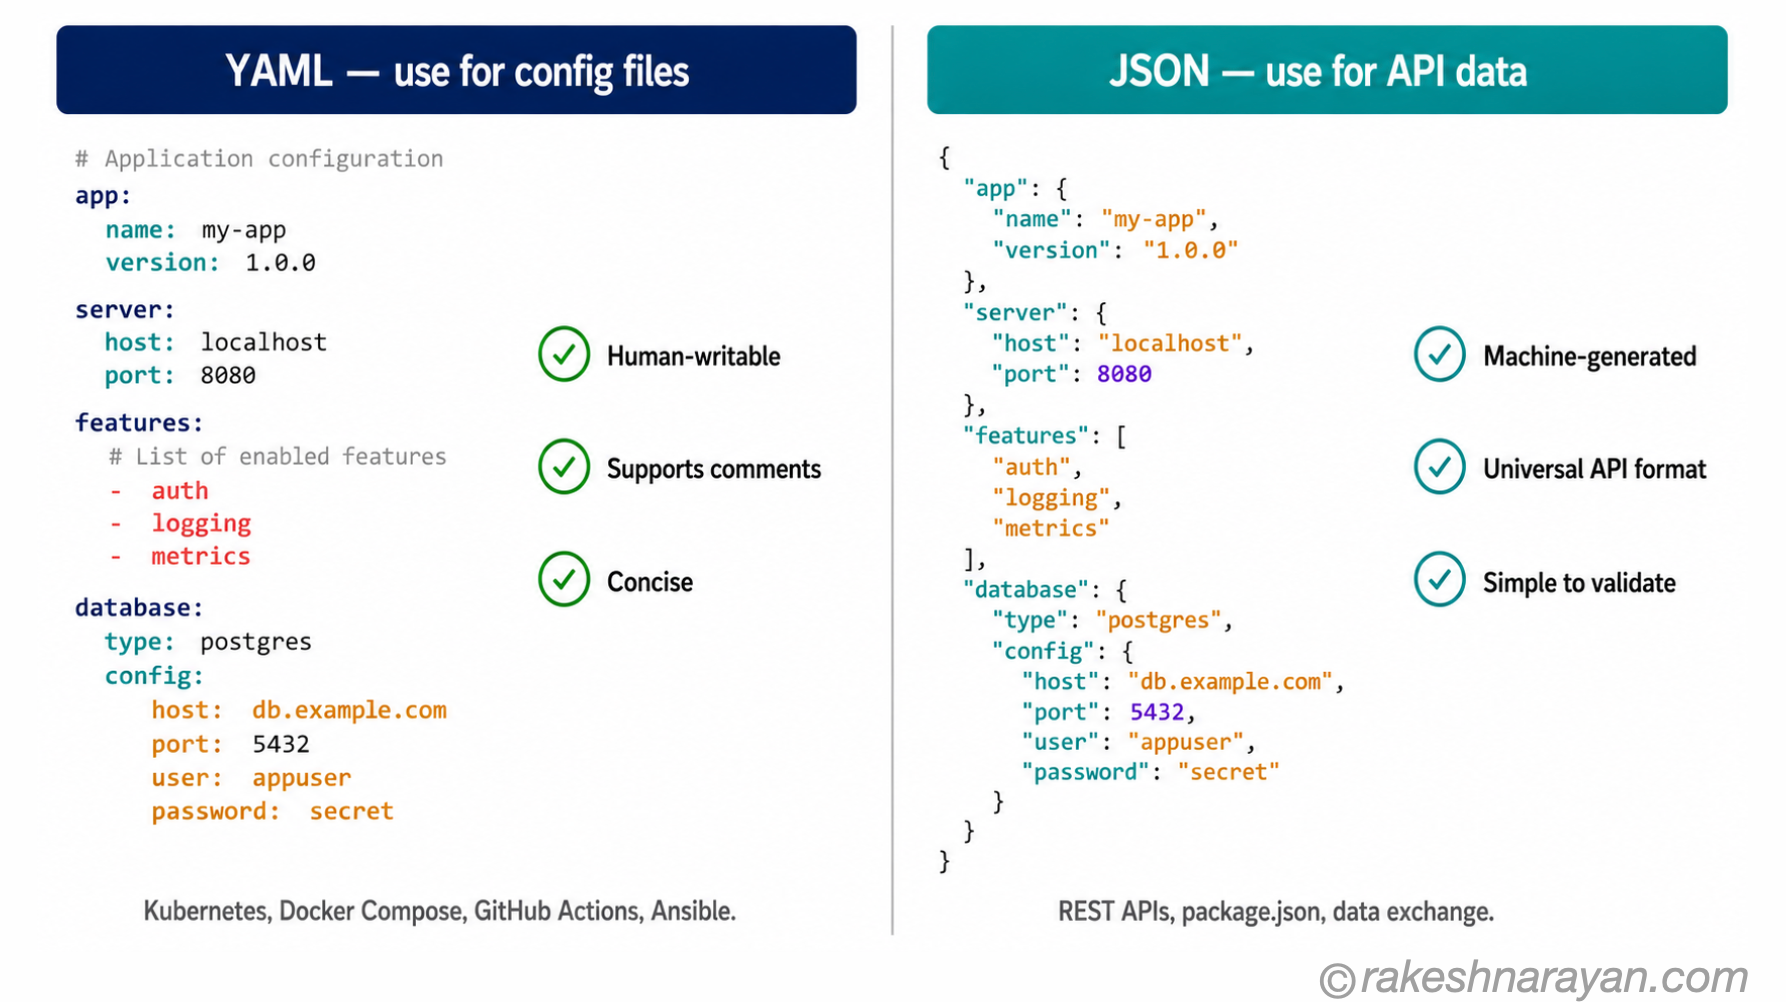Viewport: 1786px width, 1002px height.
Task: Click the YAML 'password: secret' line
Action: coord(272,811)
